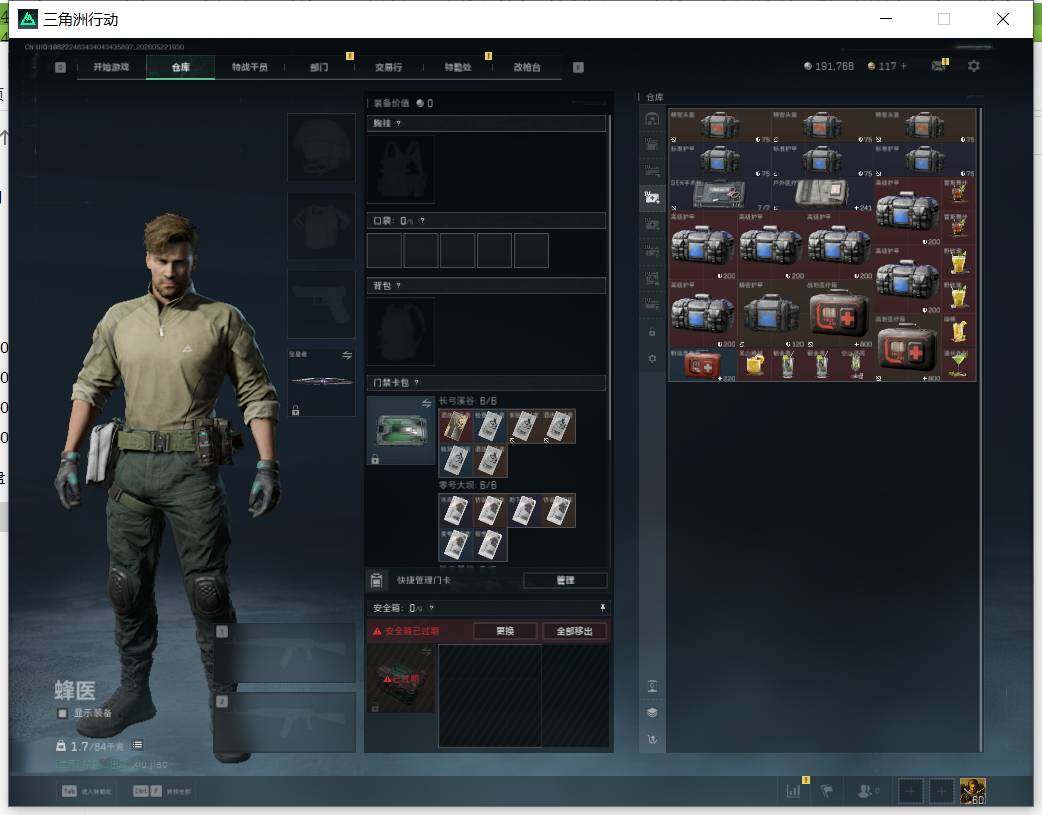The width and height of the screenshot is (1042, 815).
Task: Open the 开始游戏 tab
Action: click(x=110, y=67)
